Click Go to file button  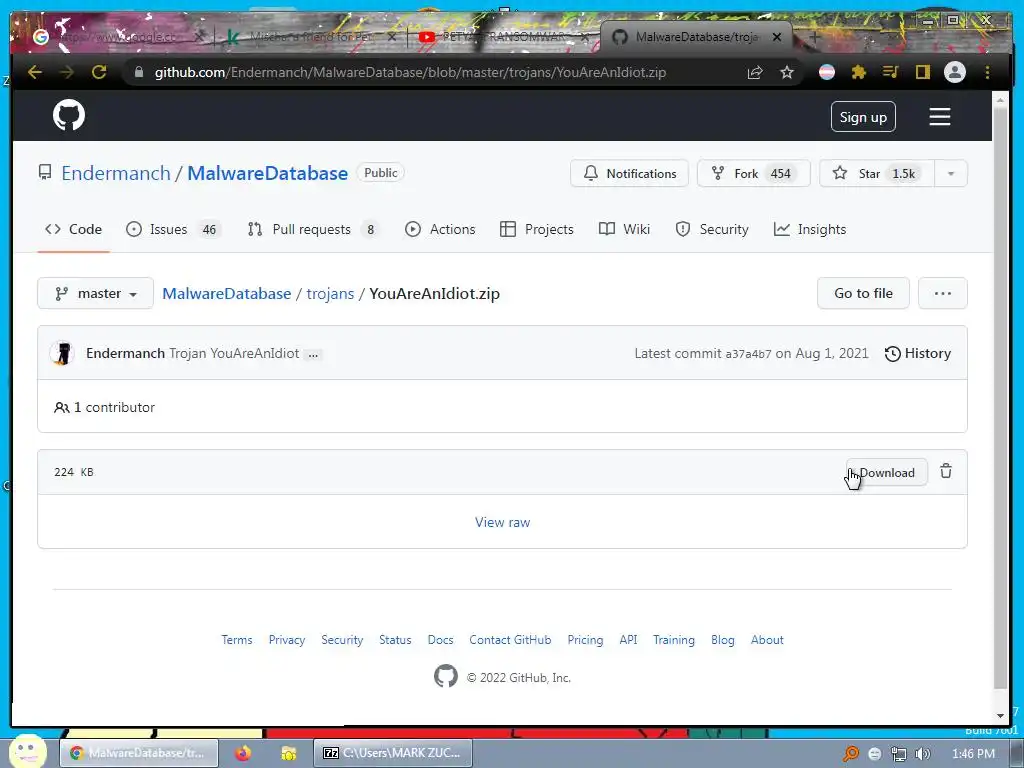point(863,293)
